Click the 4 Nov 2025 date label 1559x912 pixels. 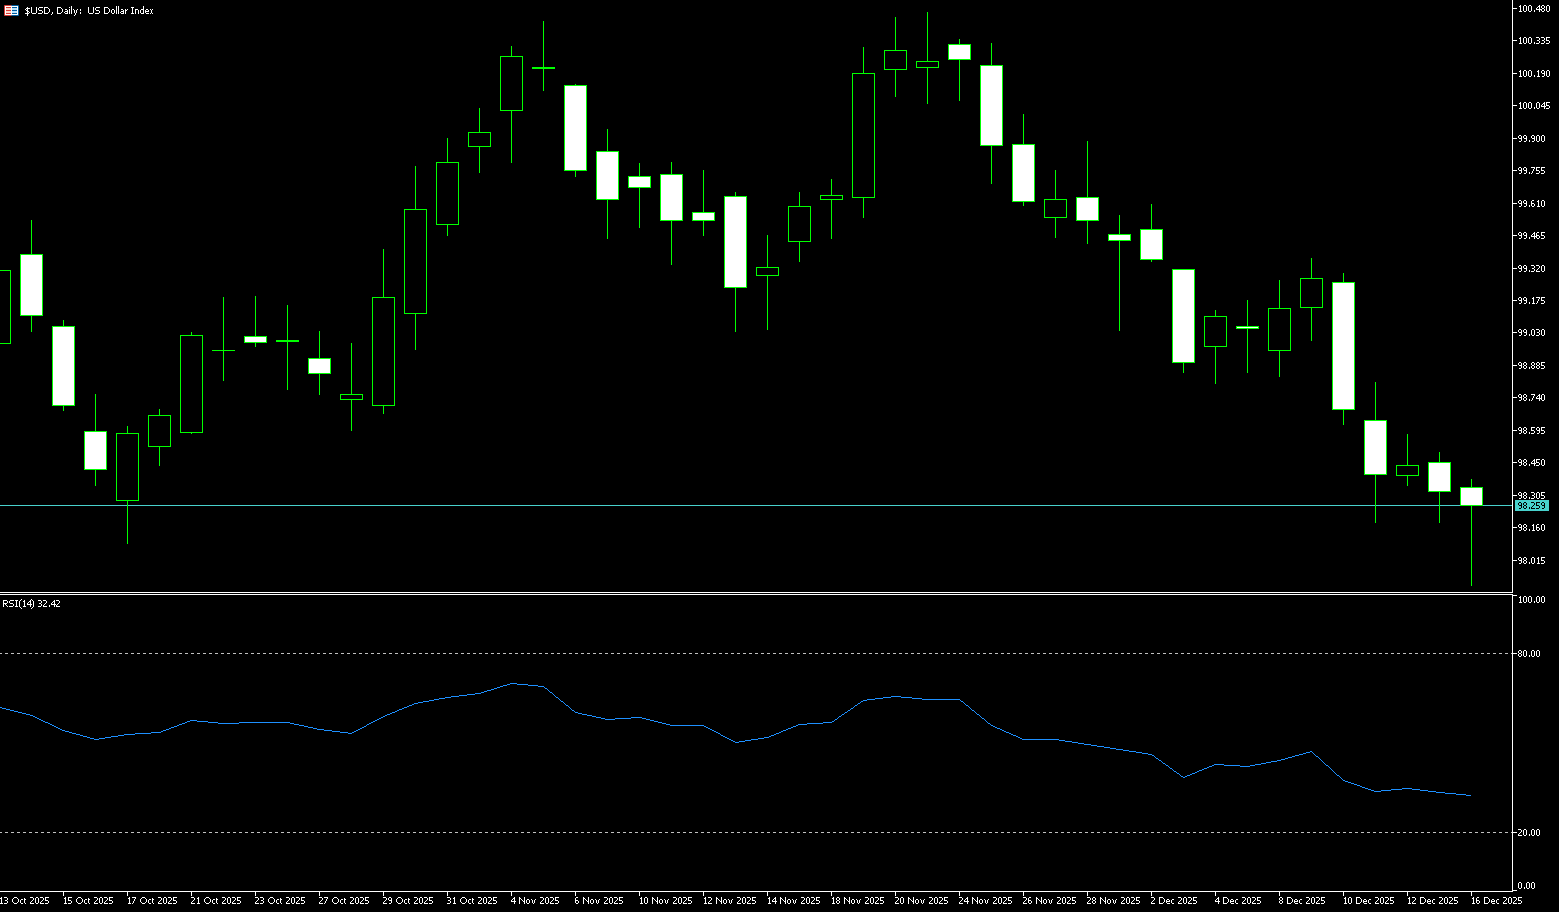tap(535, 901)
